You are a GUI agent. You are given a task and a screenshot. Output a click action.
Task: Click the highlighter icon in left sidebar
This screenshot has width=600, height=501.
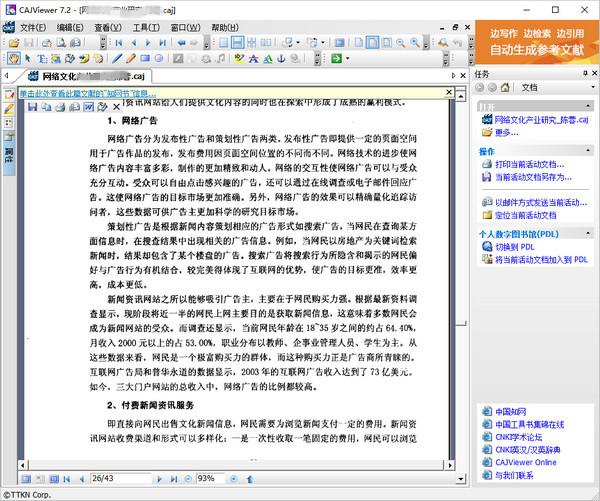tap(9, 109)
